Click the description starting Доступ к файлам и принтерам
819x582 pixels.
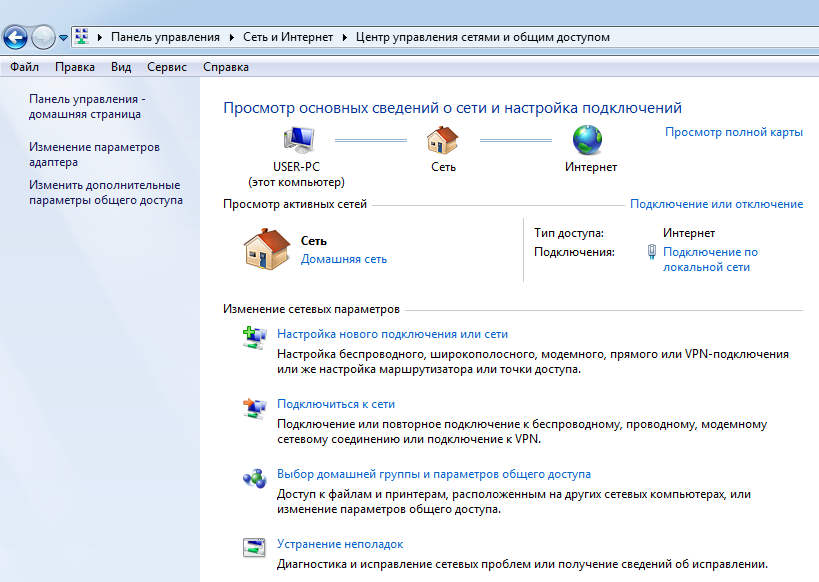tap(514, 502)
